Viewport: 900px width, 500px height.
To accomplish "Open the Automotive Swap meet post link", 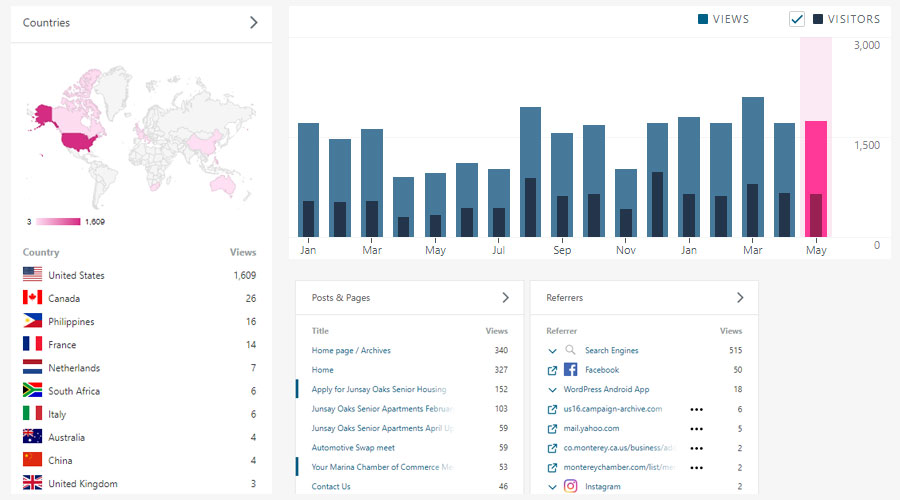I will (353, 448).
